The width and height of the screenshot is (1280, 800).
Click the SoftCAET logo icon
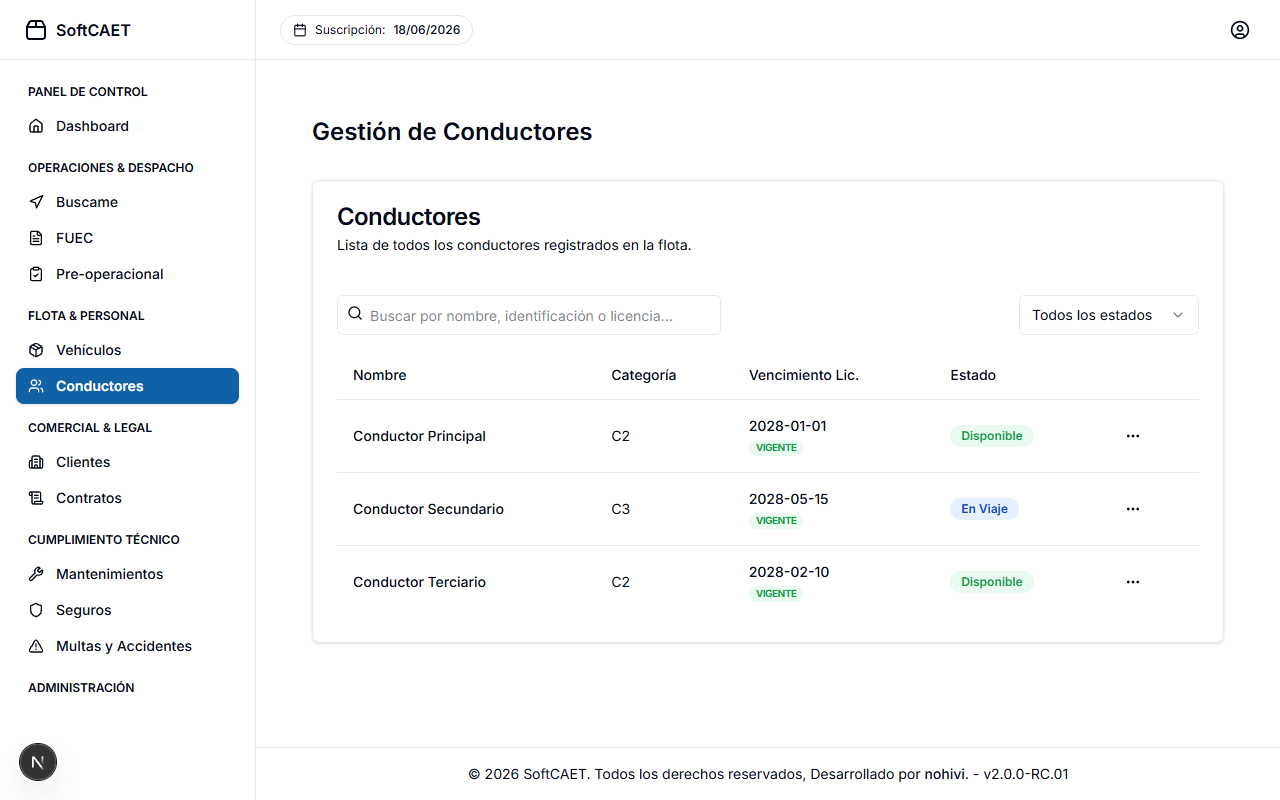36,30
